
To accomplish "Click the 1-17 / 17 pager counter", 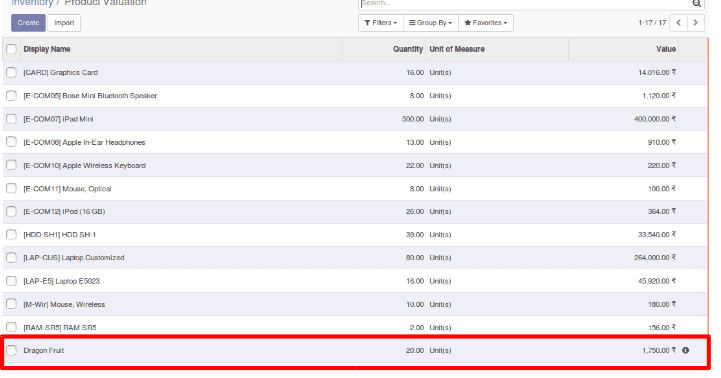I will tap(652, 23).
